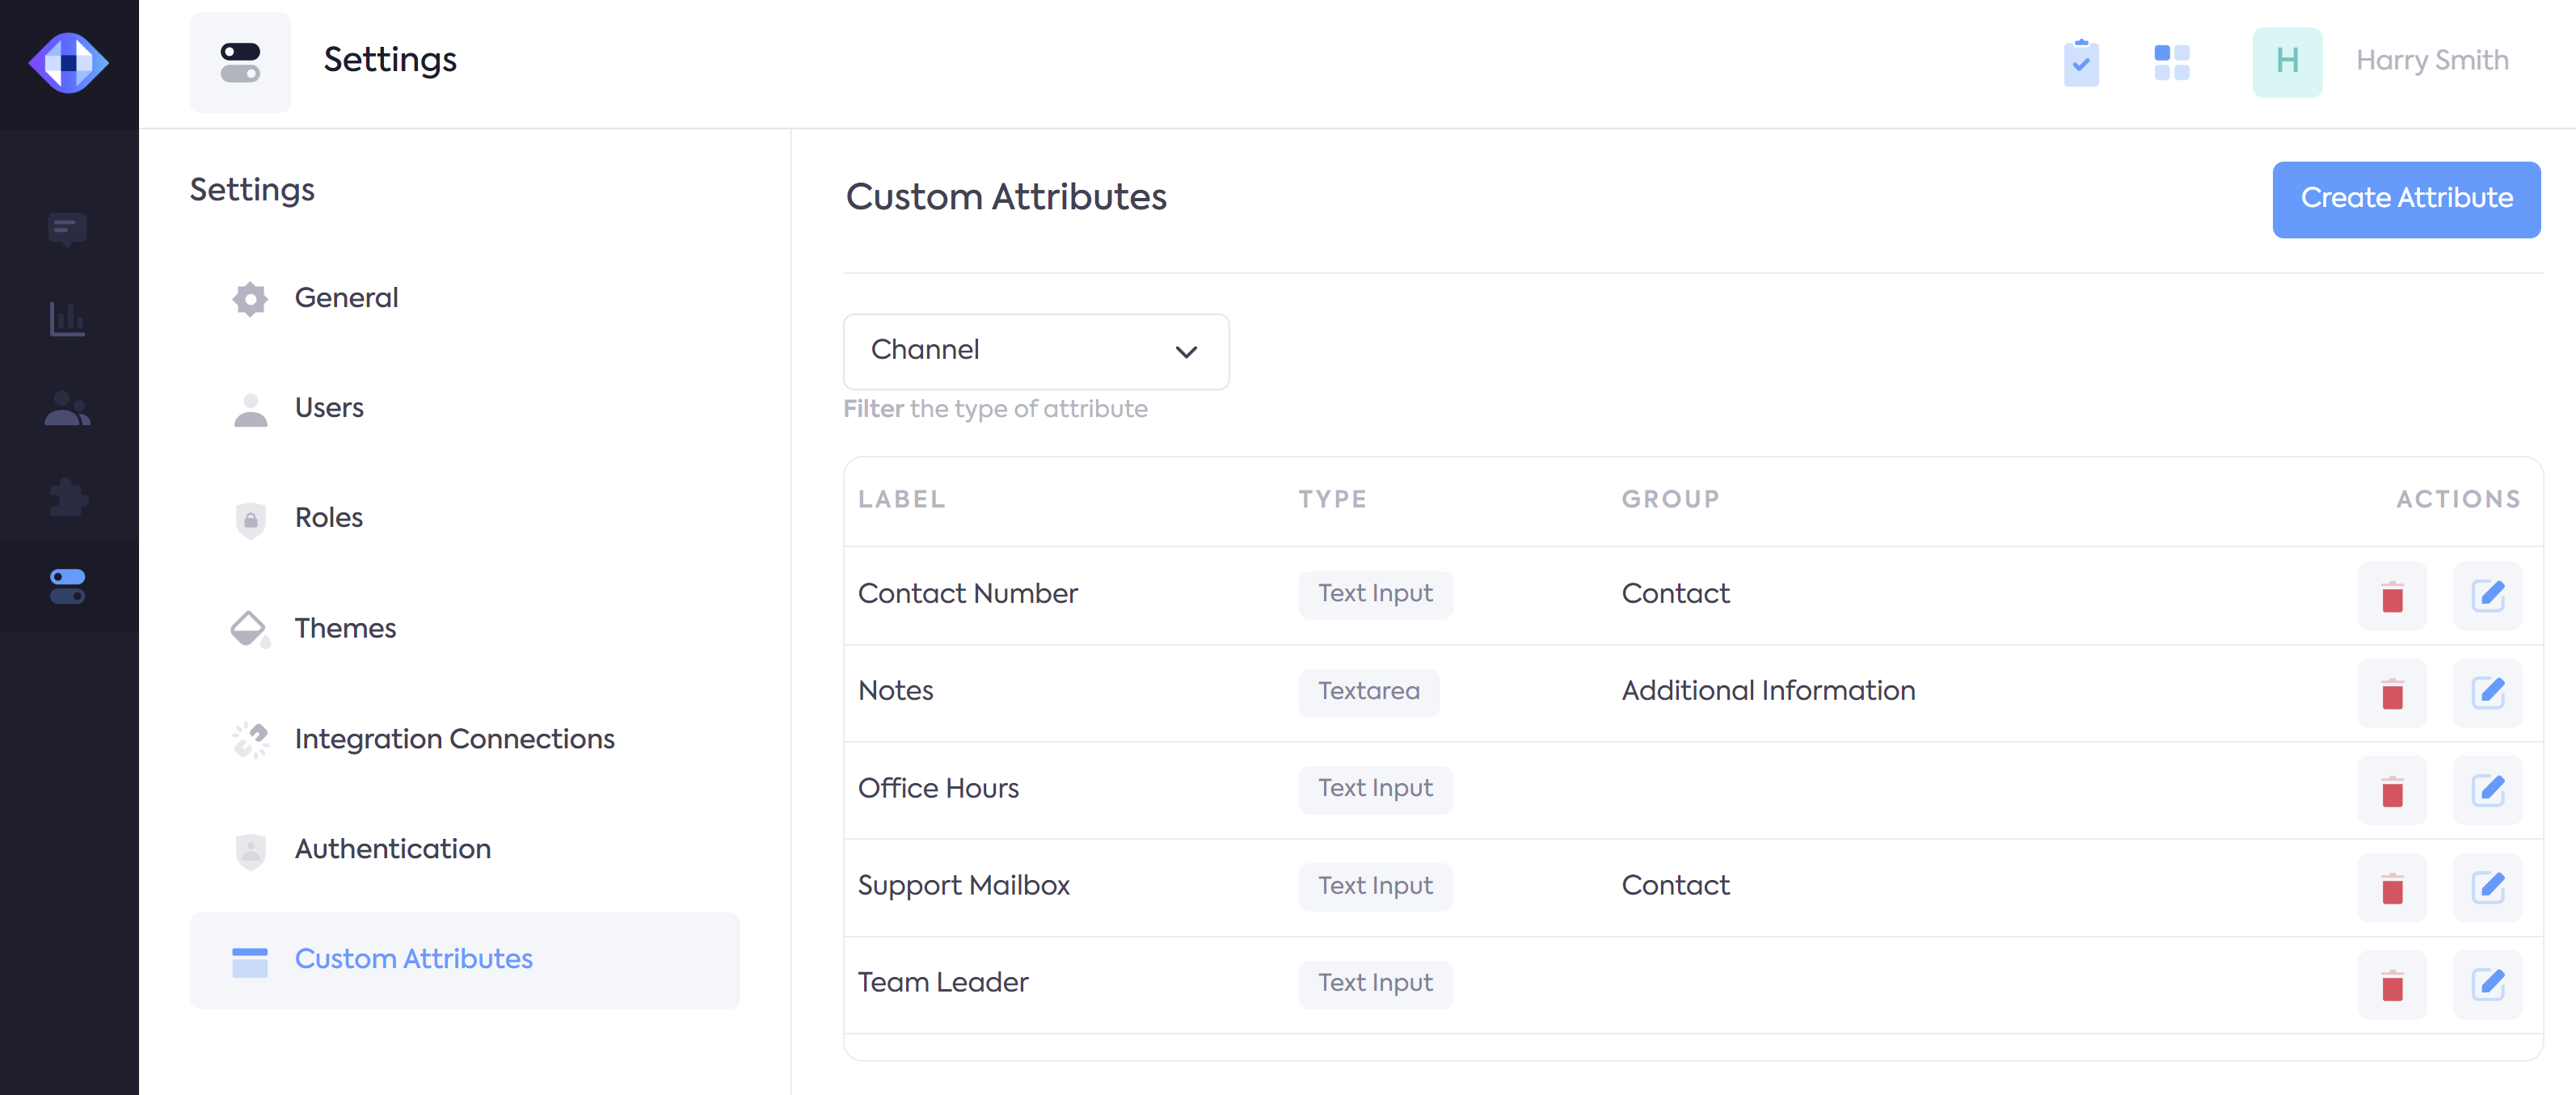2576x1095 pixels.
Task: Click the settings toggle icon in sidebar
Action: click(67, 586)
